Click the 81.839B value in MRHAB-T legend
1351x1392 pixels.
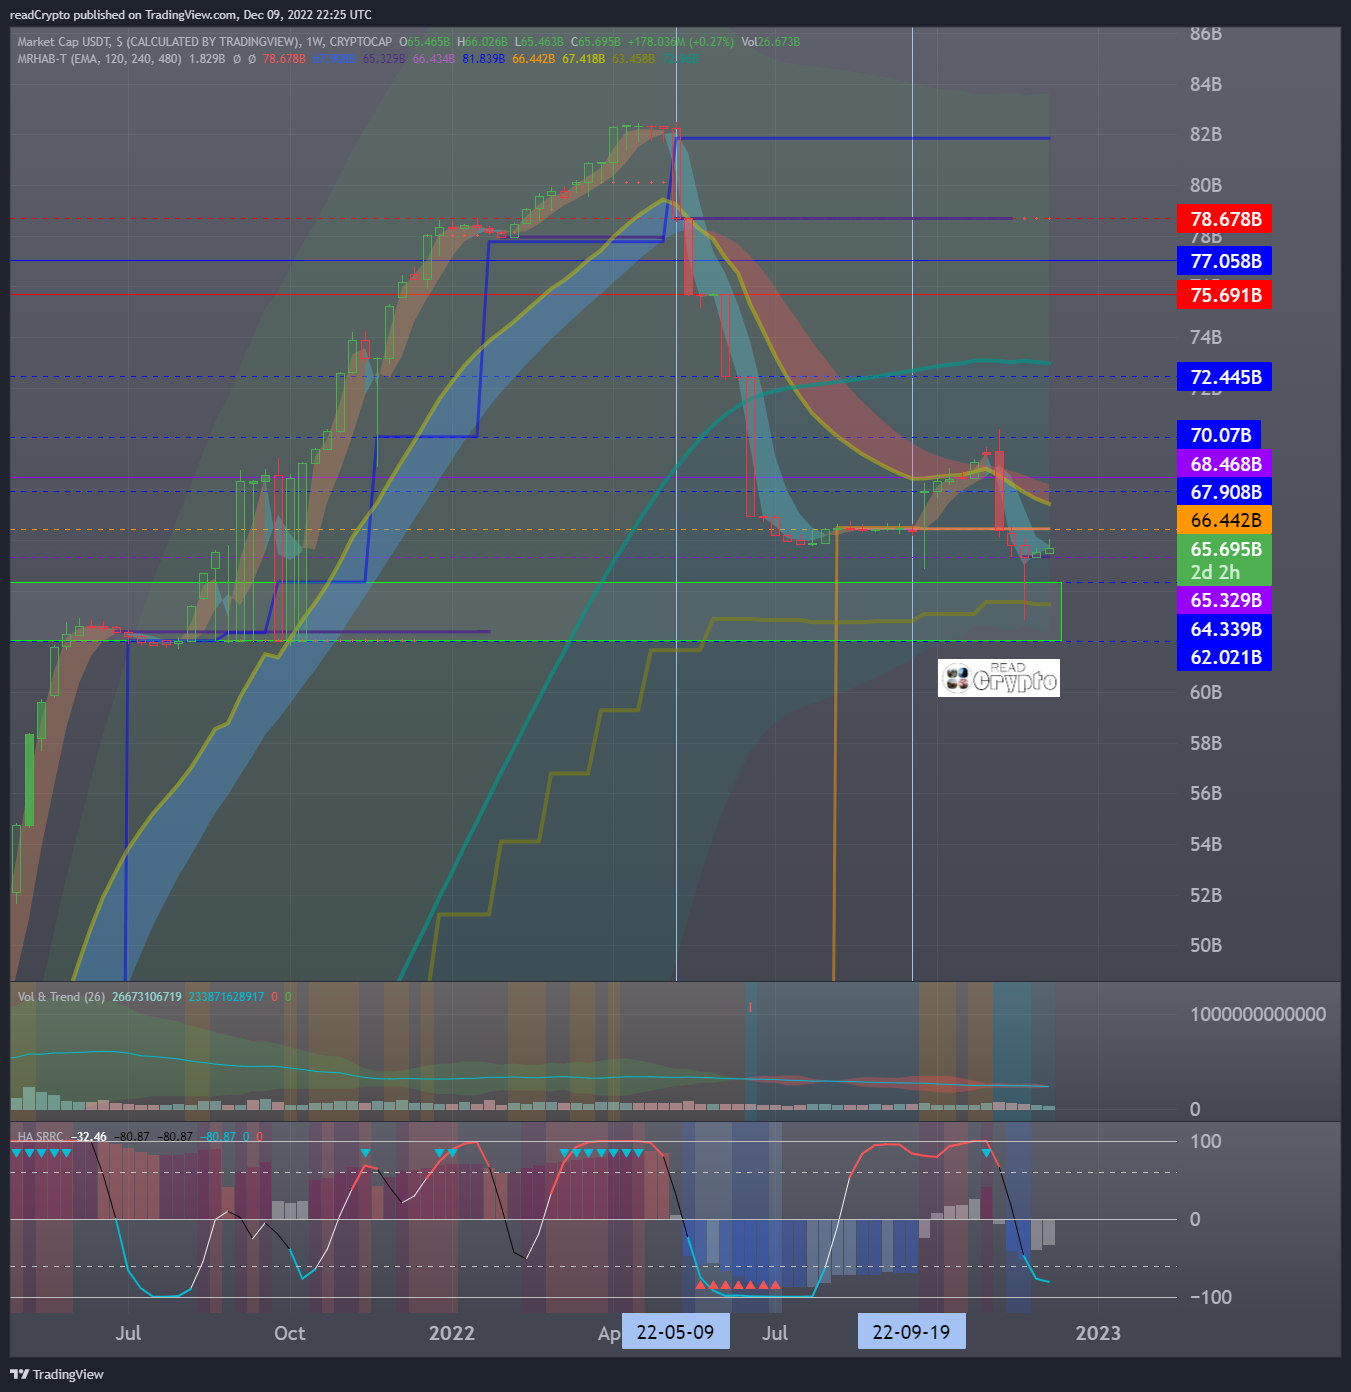point(483,59)
